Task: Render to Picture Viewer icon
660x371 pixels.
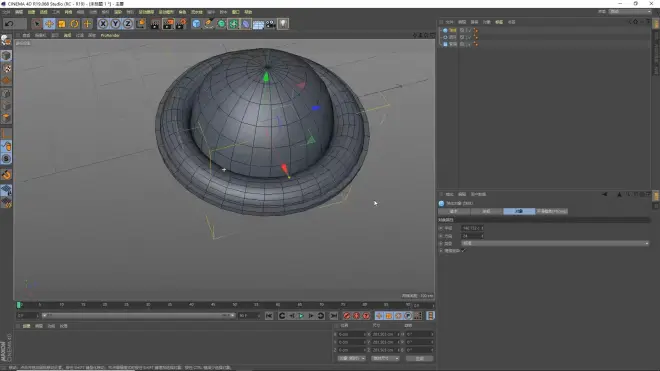Action: (168, 24)
